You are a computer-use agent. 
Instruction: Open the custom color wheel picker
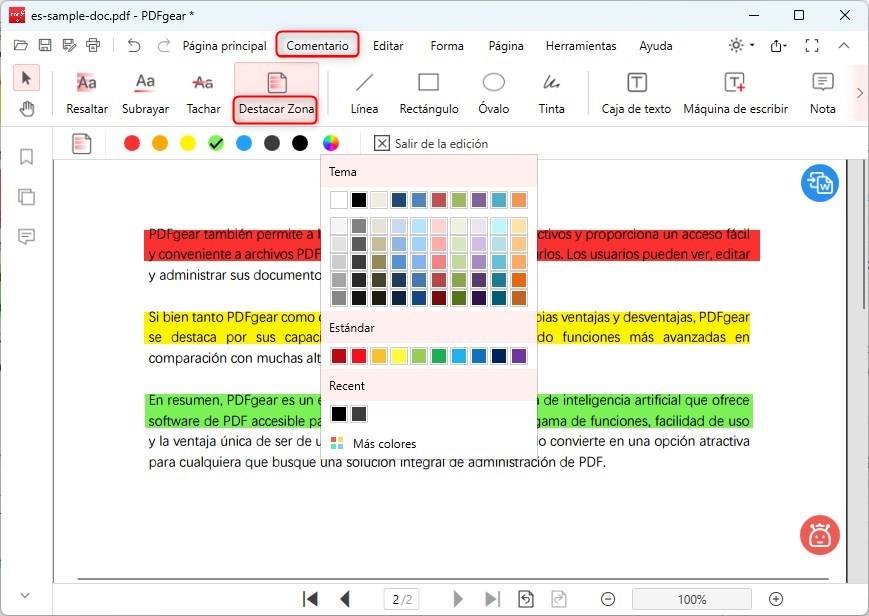(x=331, y=143)
